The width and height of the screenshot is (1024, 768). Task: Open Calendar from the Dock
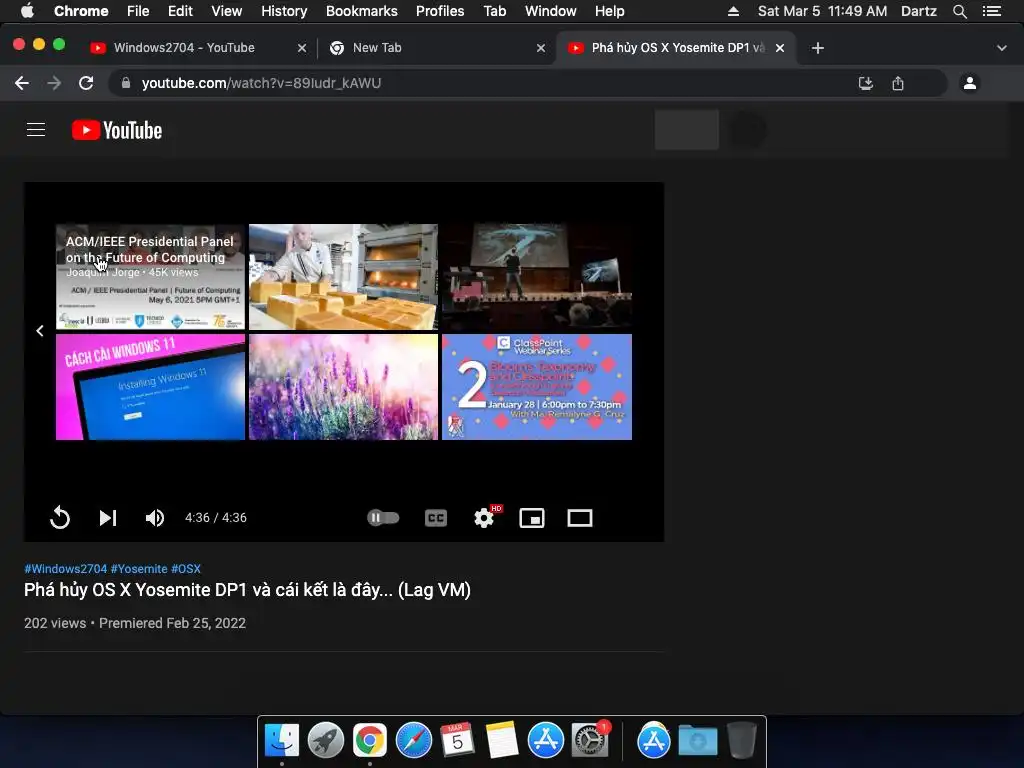(x=458, y=741)
